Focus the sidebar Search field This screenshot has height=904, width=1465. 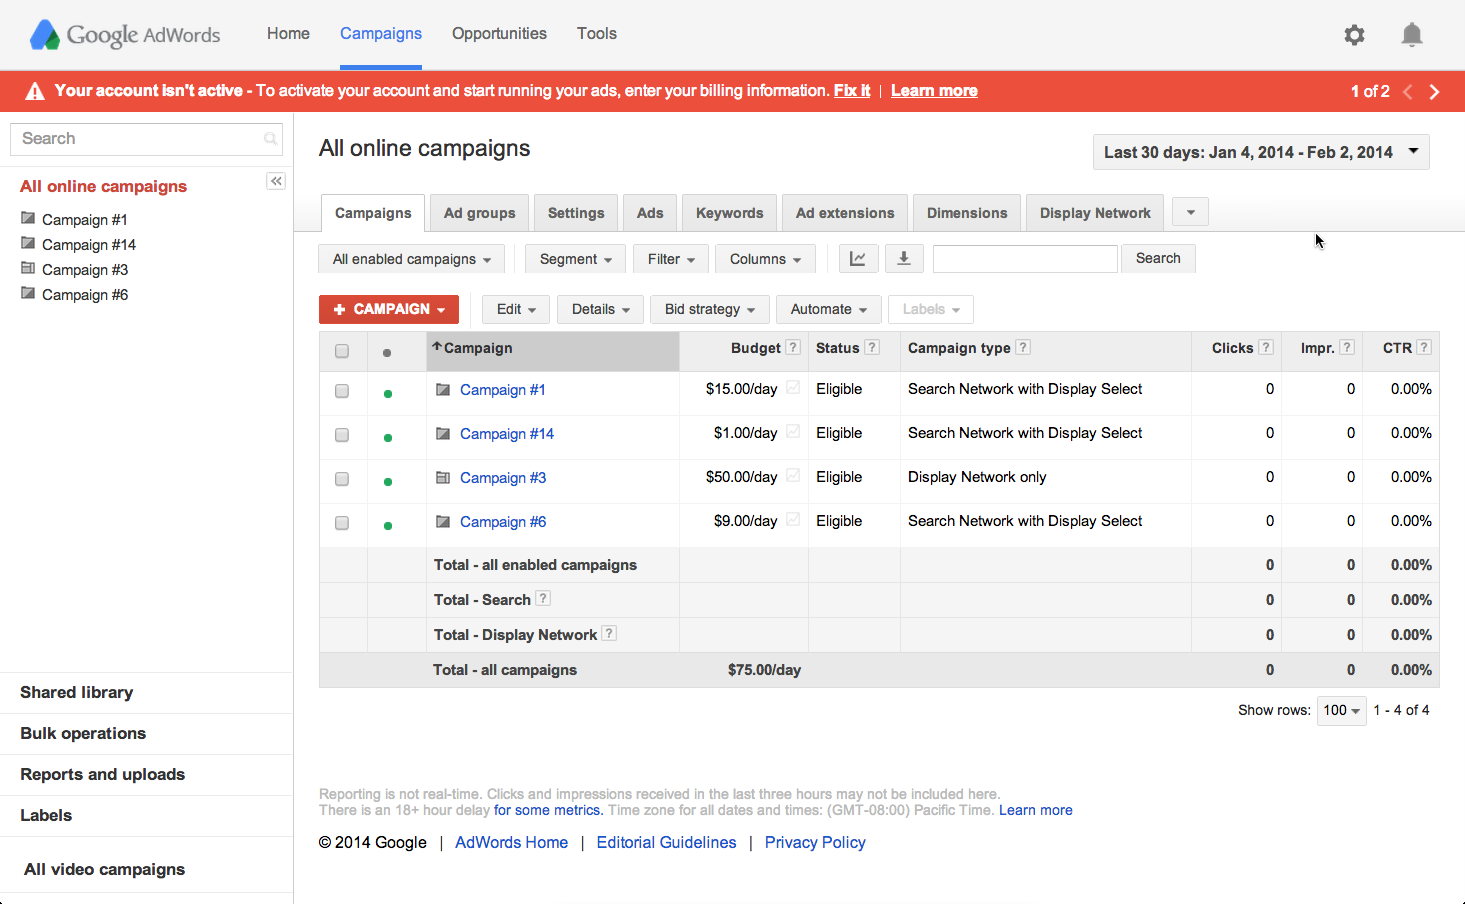coord(146,139)
